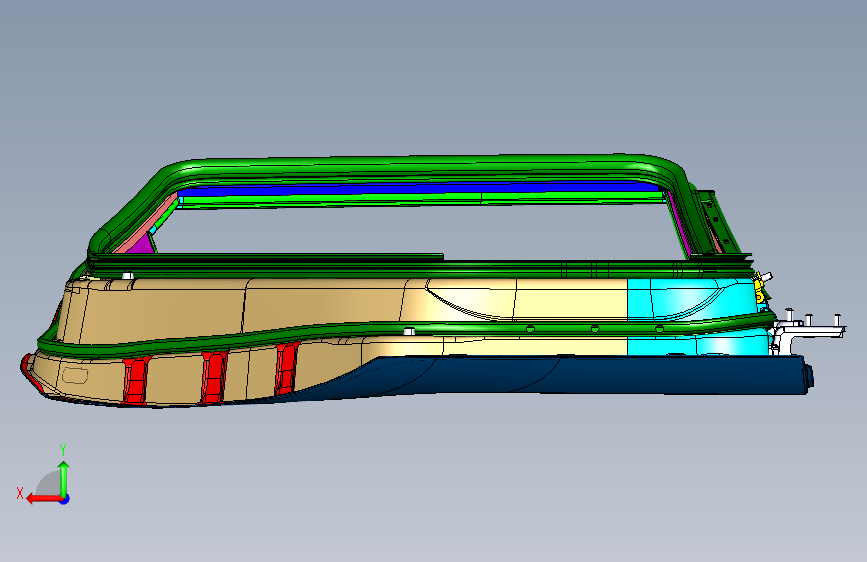
Task: Select the middle red rib on the tan body
Action: coord(215,377)
